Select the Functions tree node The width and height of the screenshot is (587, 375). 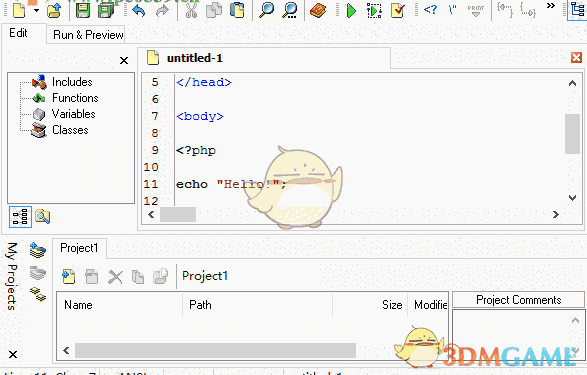[x=75, y=98]
